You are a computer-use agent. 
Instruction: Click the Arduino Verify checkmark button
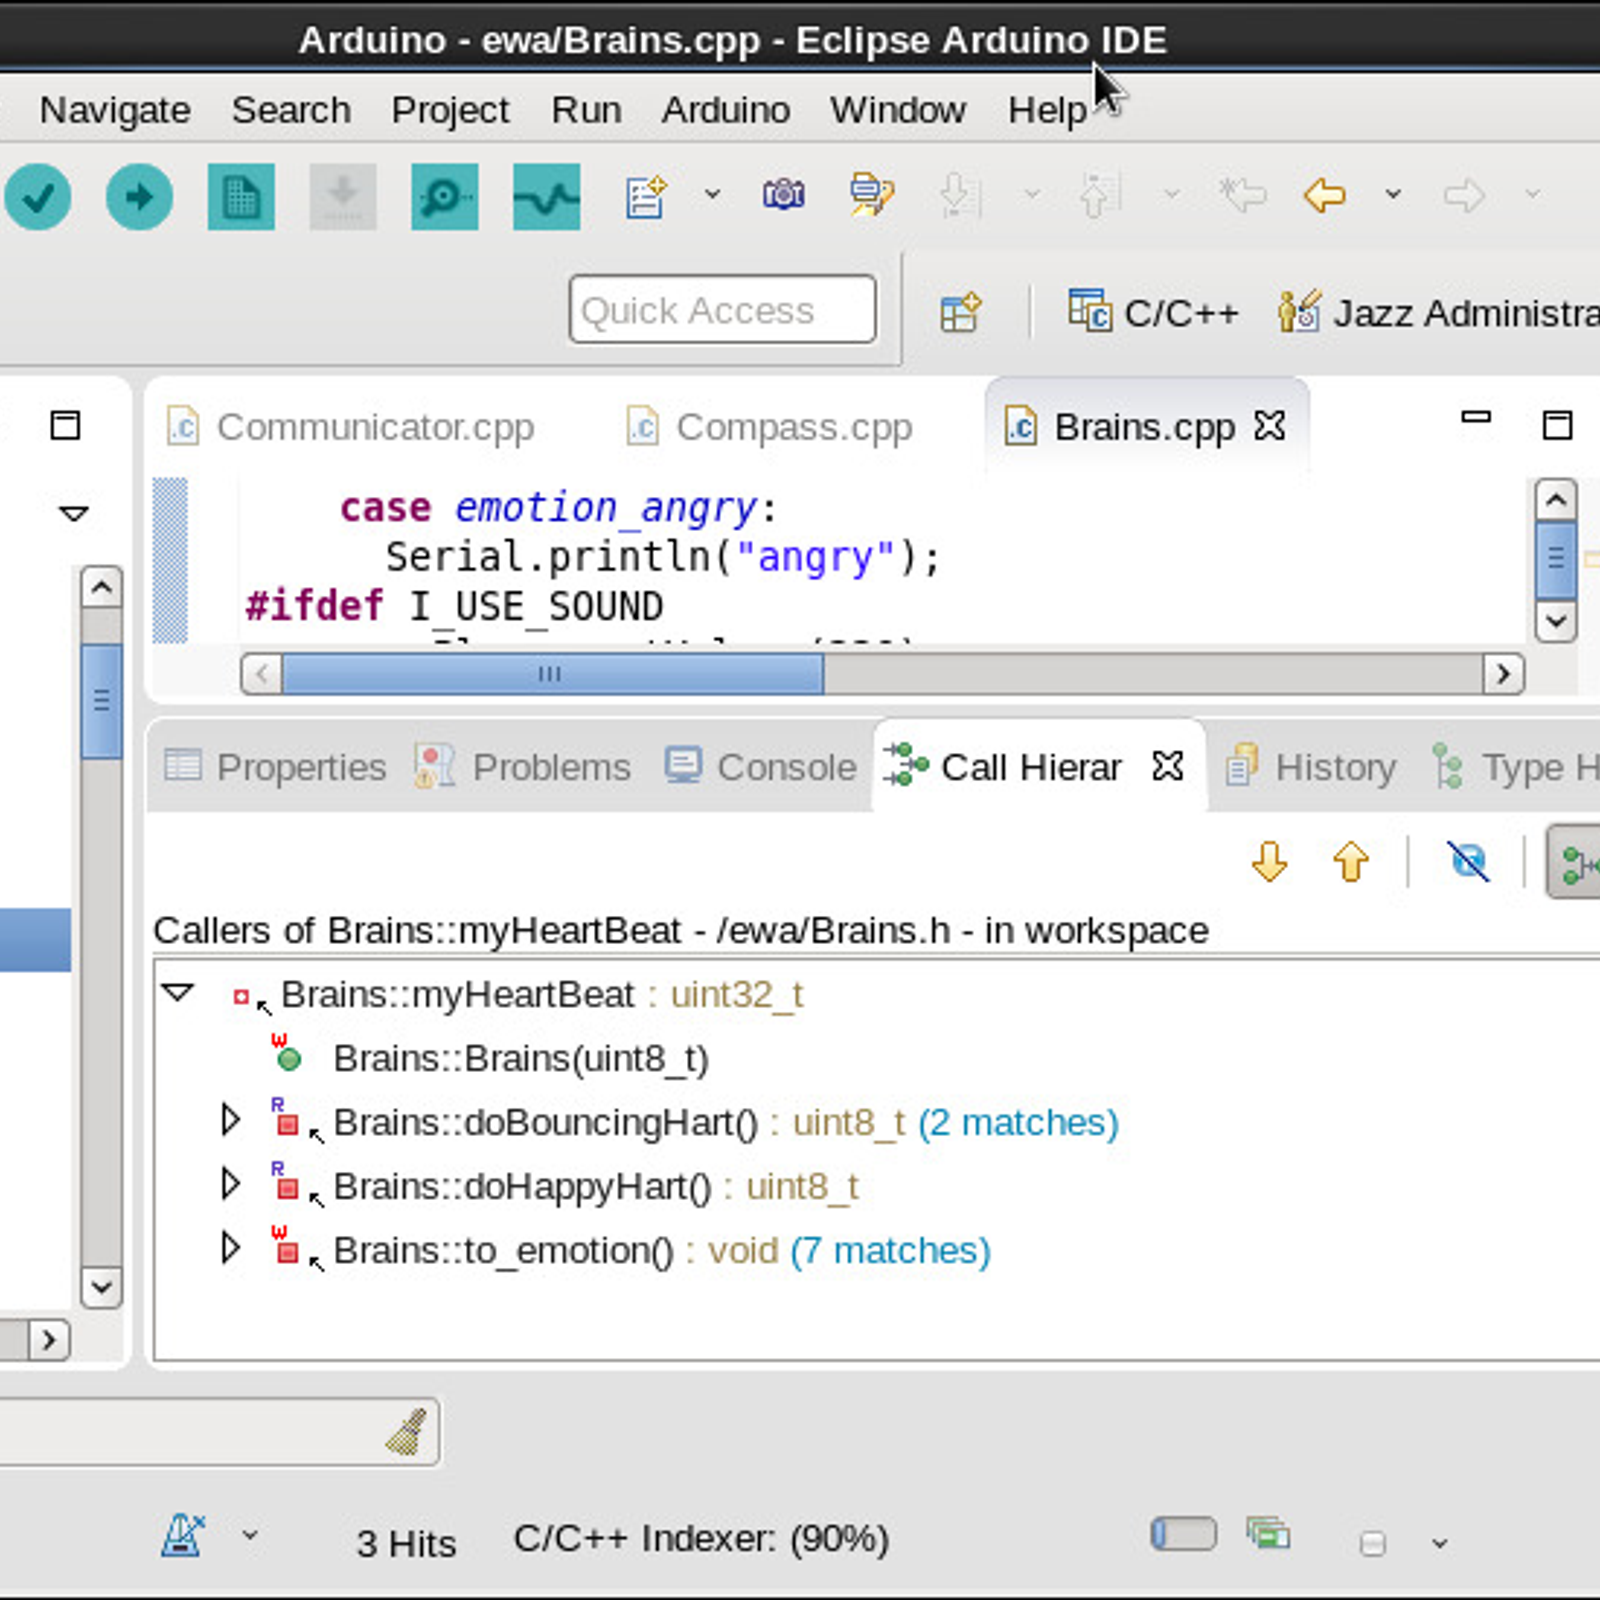click(38, 197)
